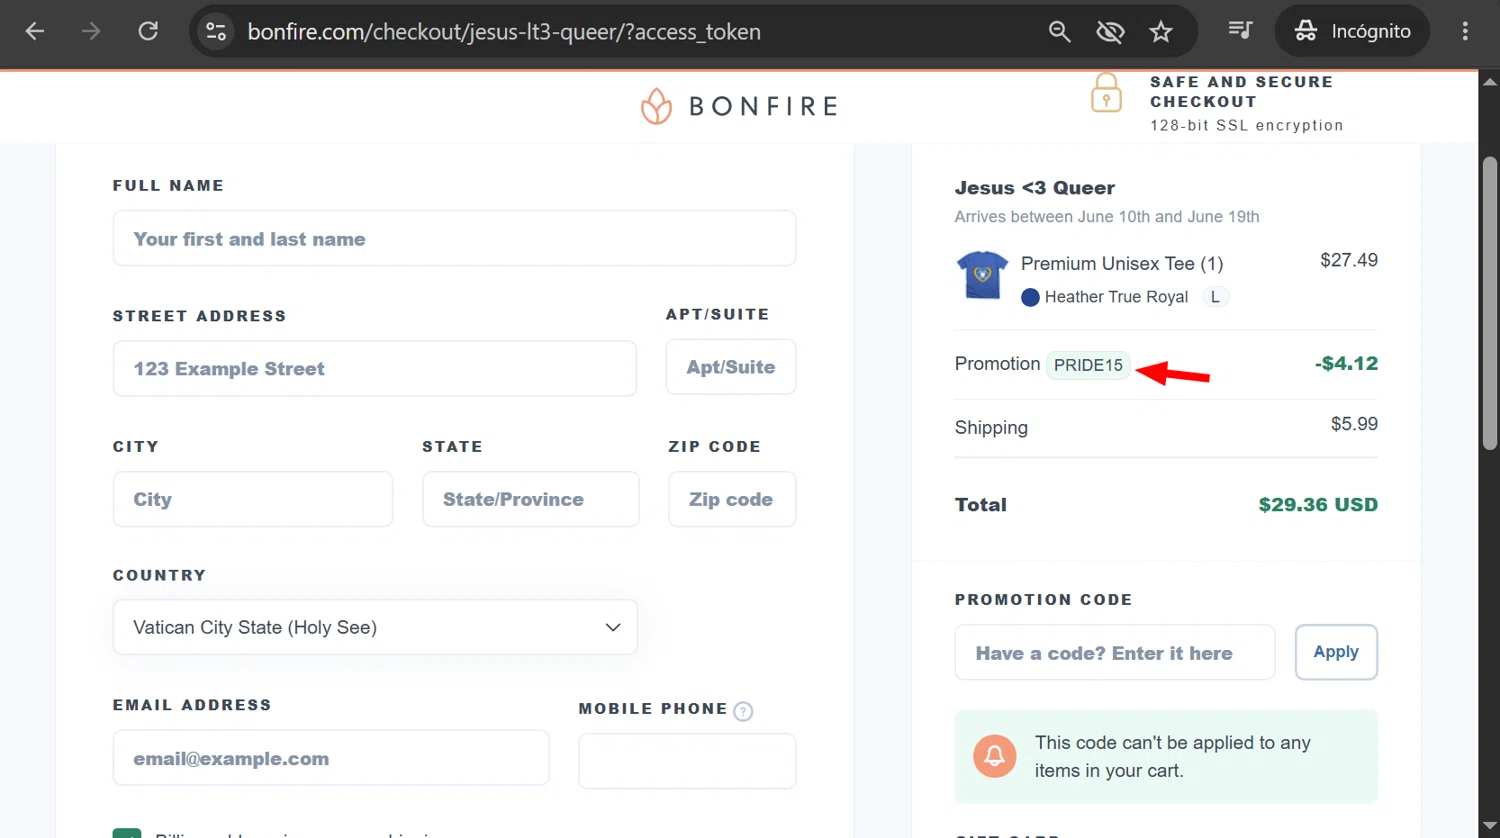This screenshot has height=838, width=1500.
Task: Go forward in browser history
Action: [91, 31]
